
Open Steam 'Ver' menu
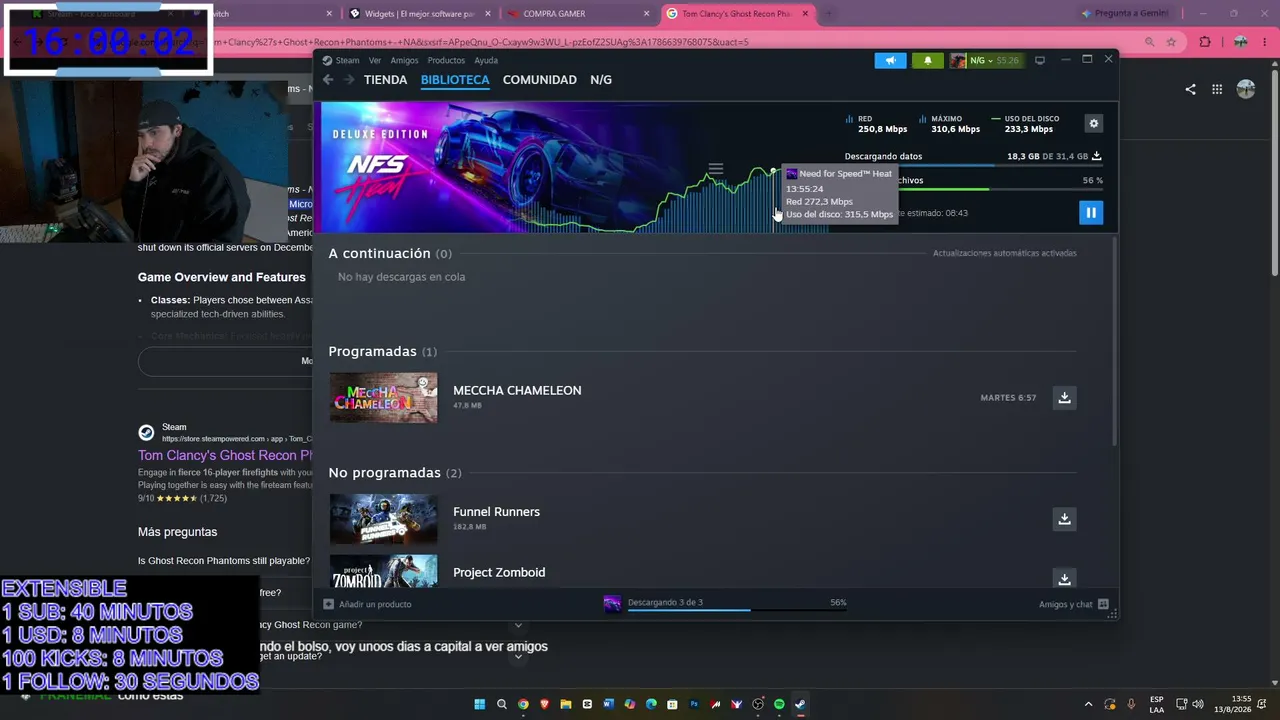tap(375, 60)
